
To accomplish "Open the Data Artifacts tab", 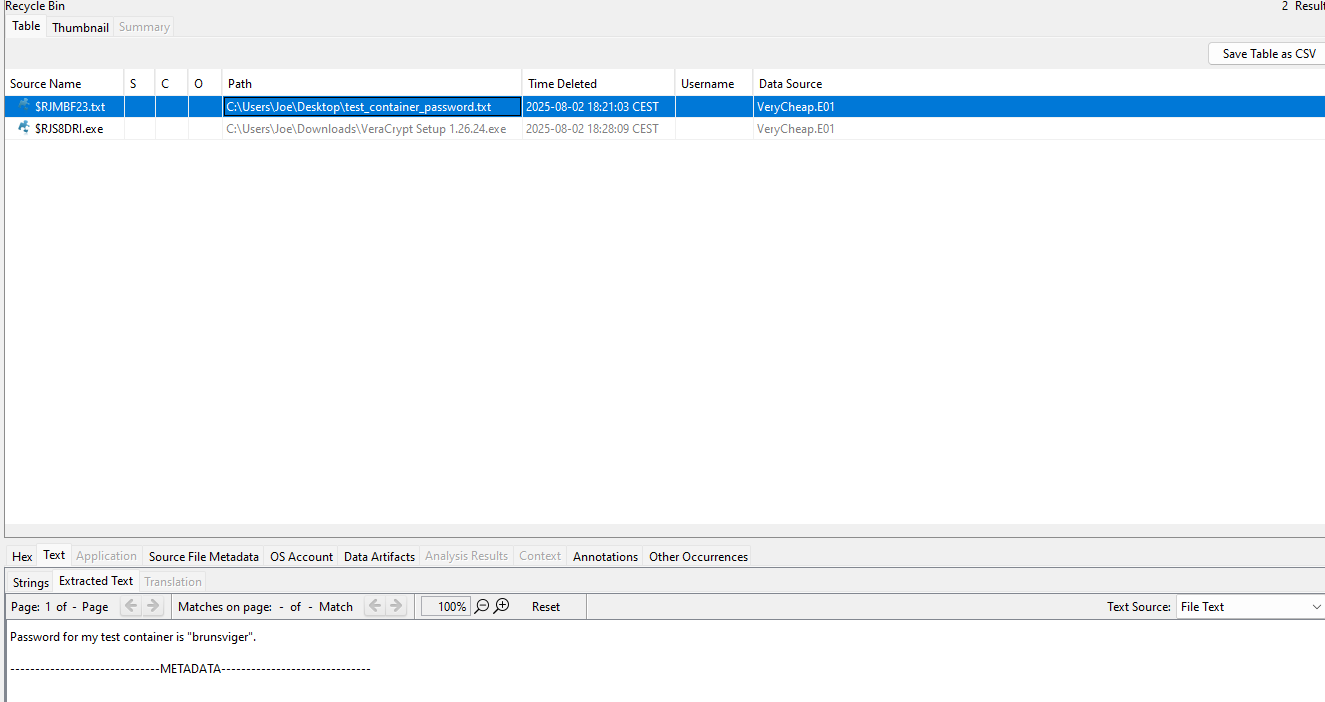I will 379,556.
